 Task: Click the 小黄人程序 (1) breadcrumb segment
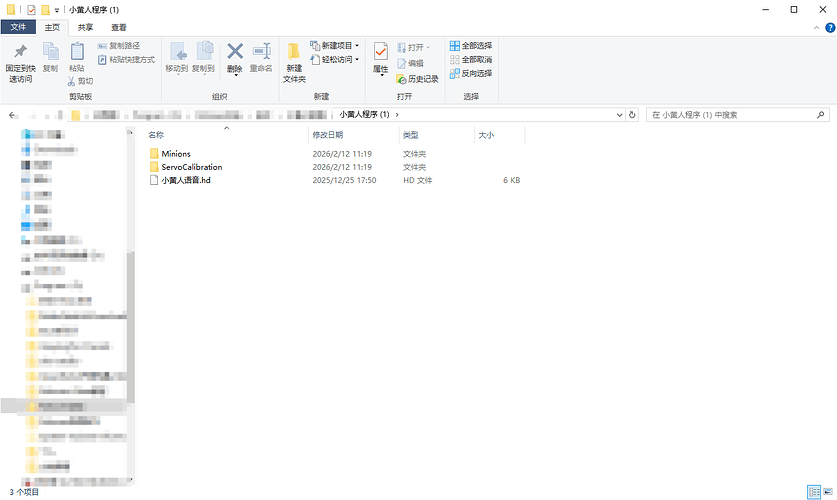pyautogui.click(x=365, y=115)
